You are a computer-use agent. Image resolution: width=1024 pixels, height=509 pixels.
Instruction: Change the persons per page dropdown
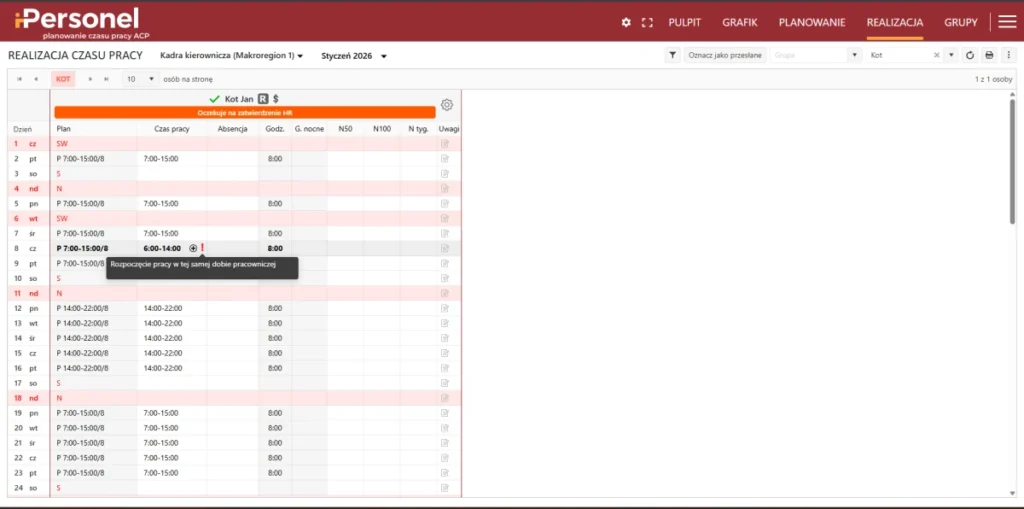(151, 78)
